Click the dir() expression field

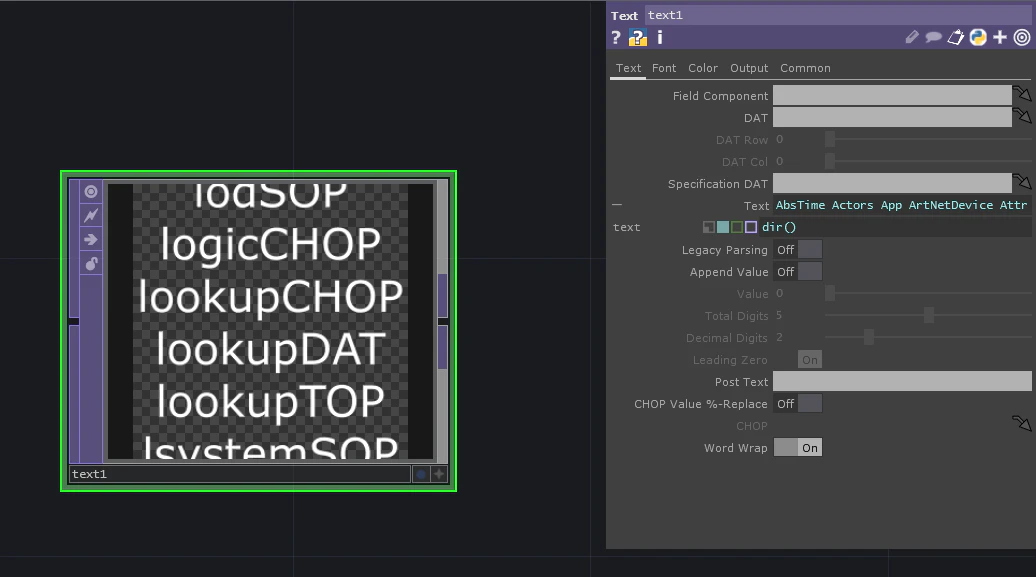895,227
